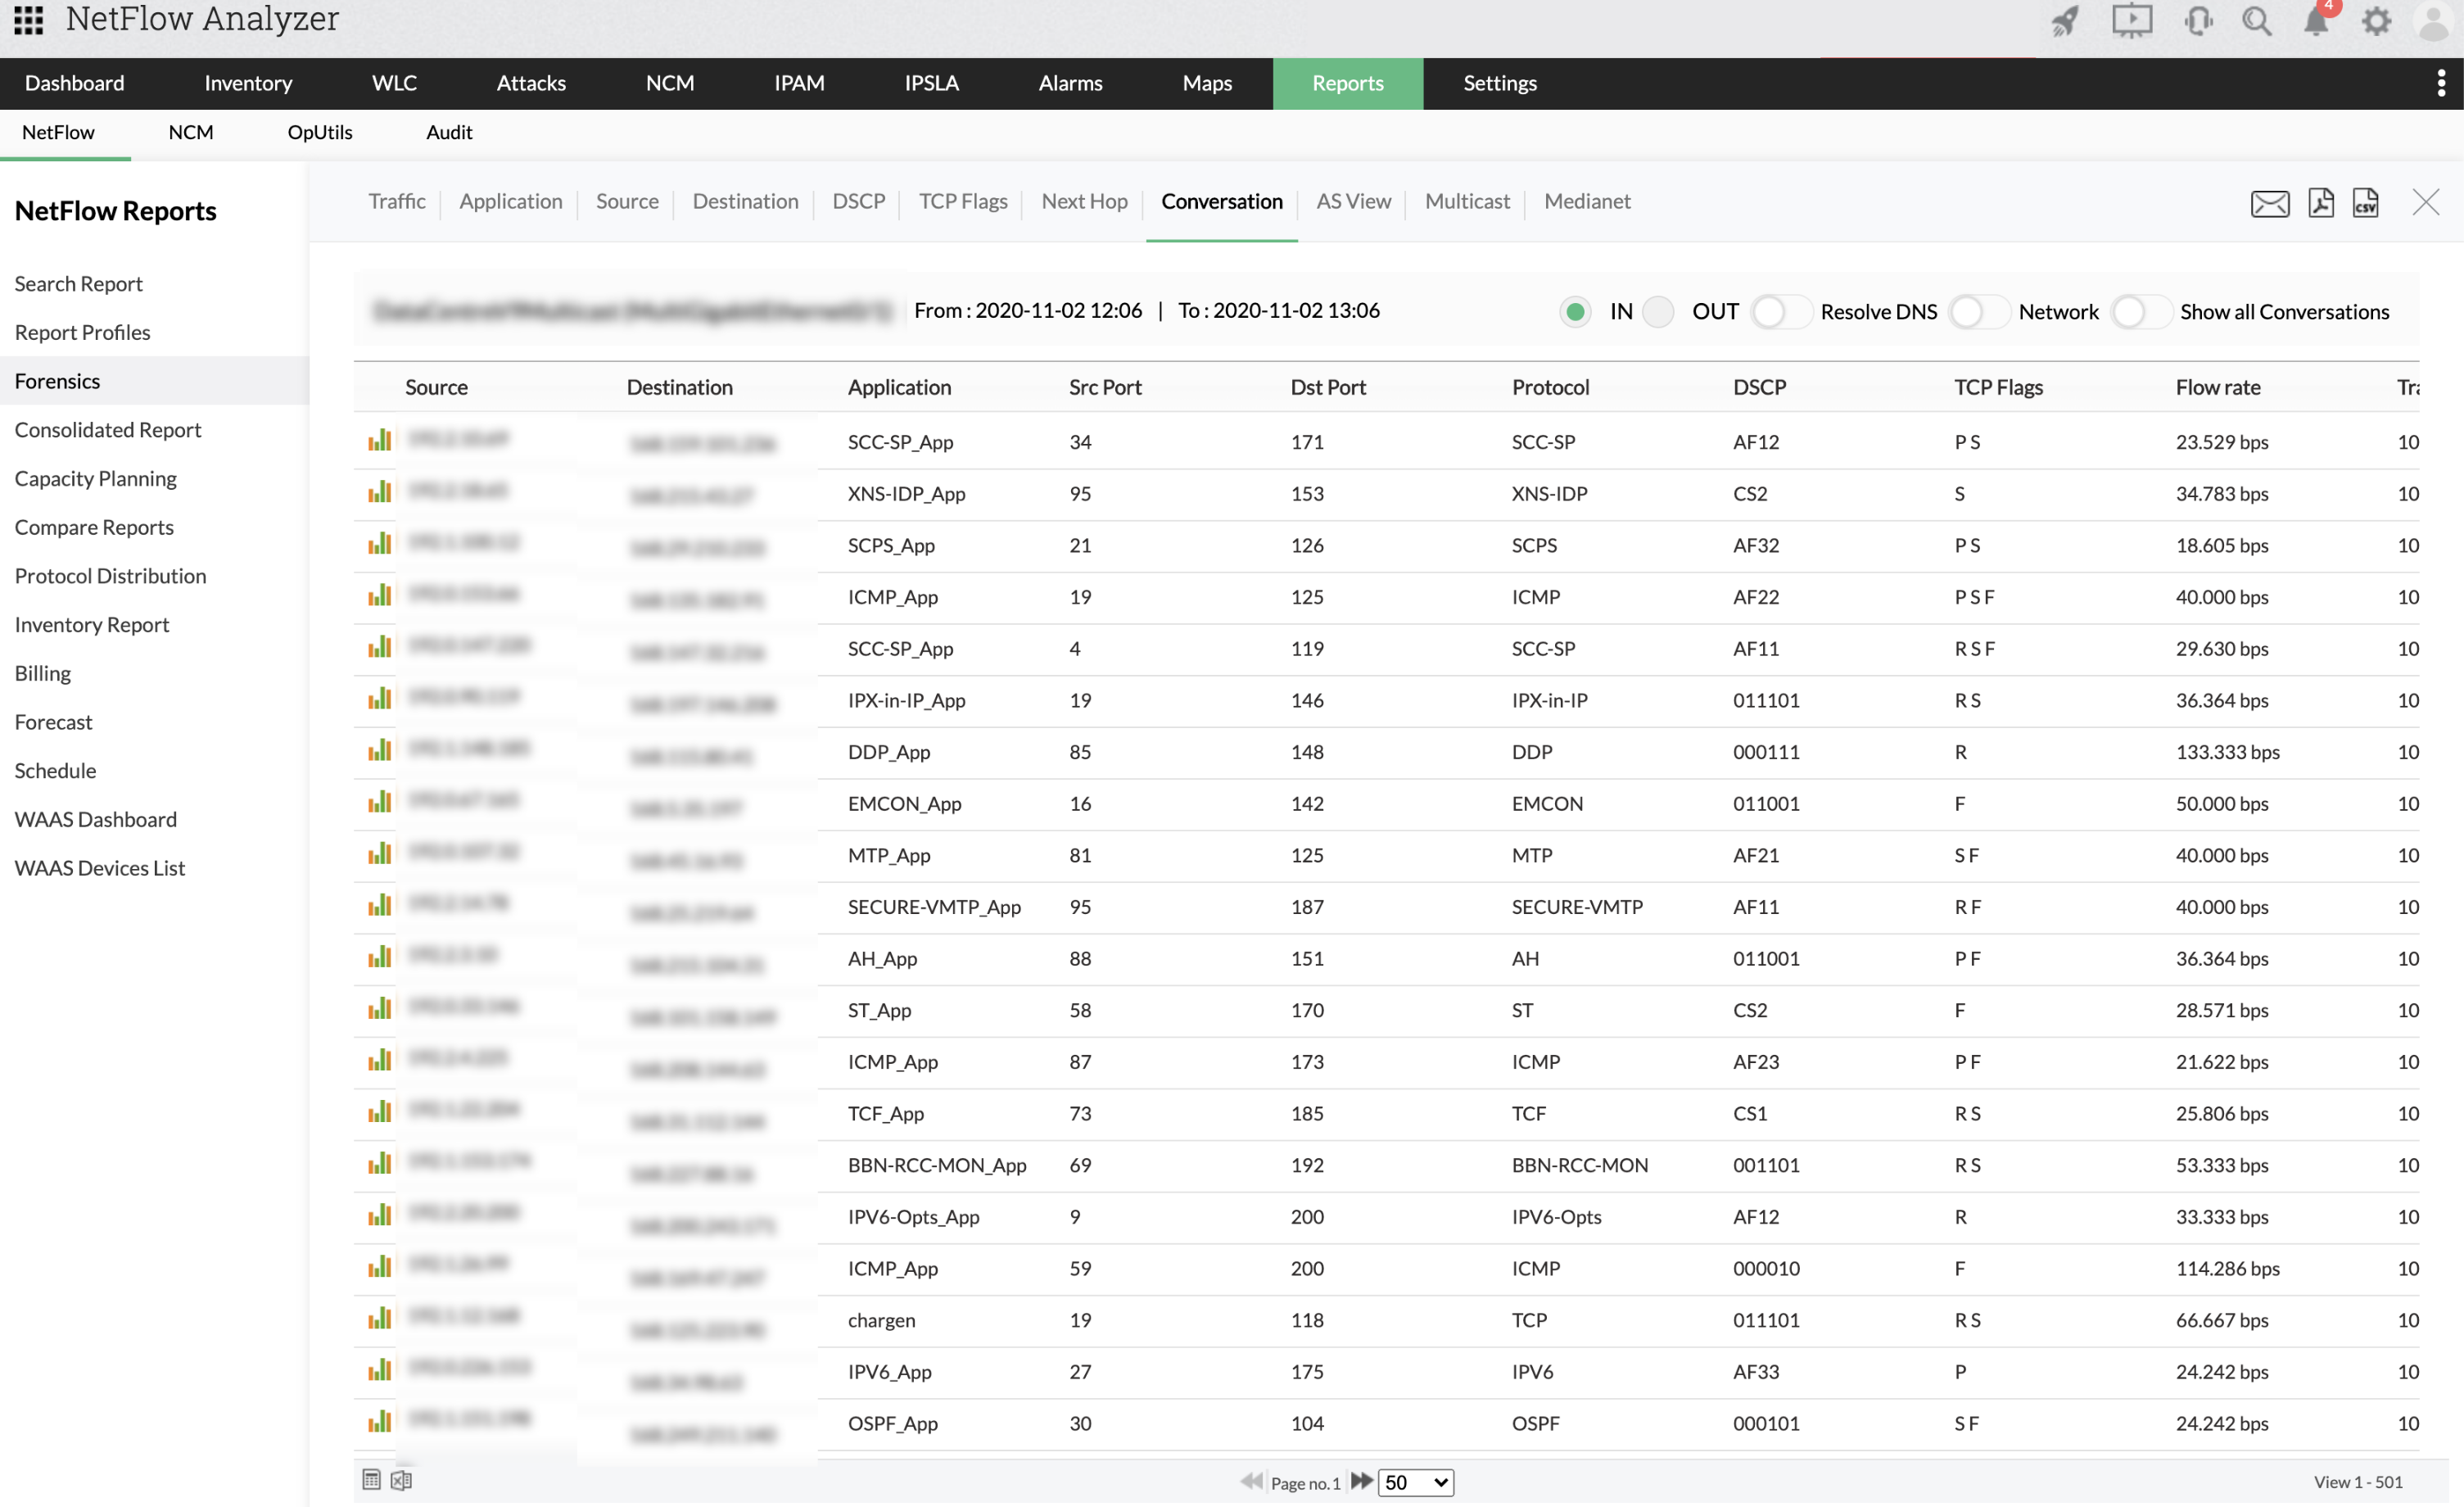This screenshot has height=1507, width=2464.
Task: Open the notifications bell icon
Action: [x=2316, y=22]
